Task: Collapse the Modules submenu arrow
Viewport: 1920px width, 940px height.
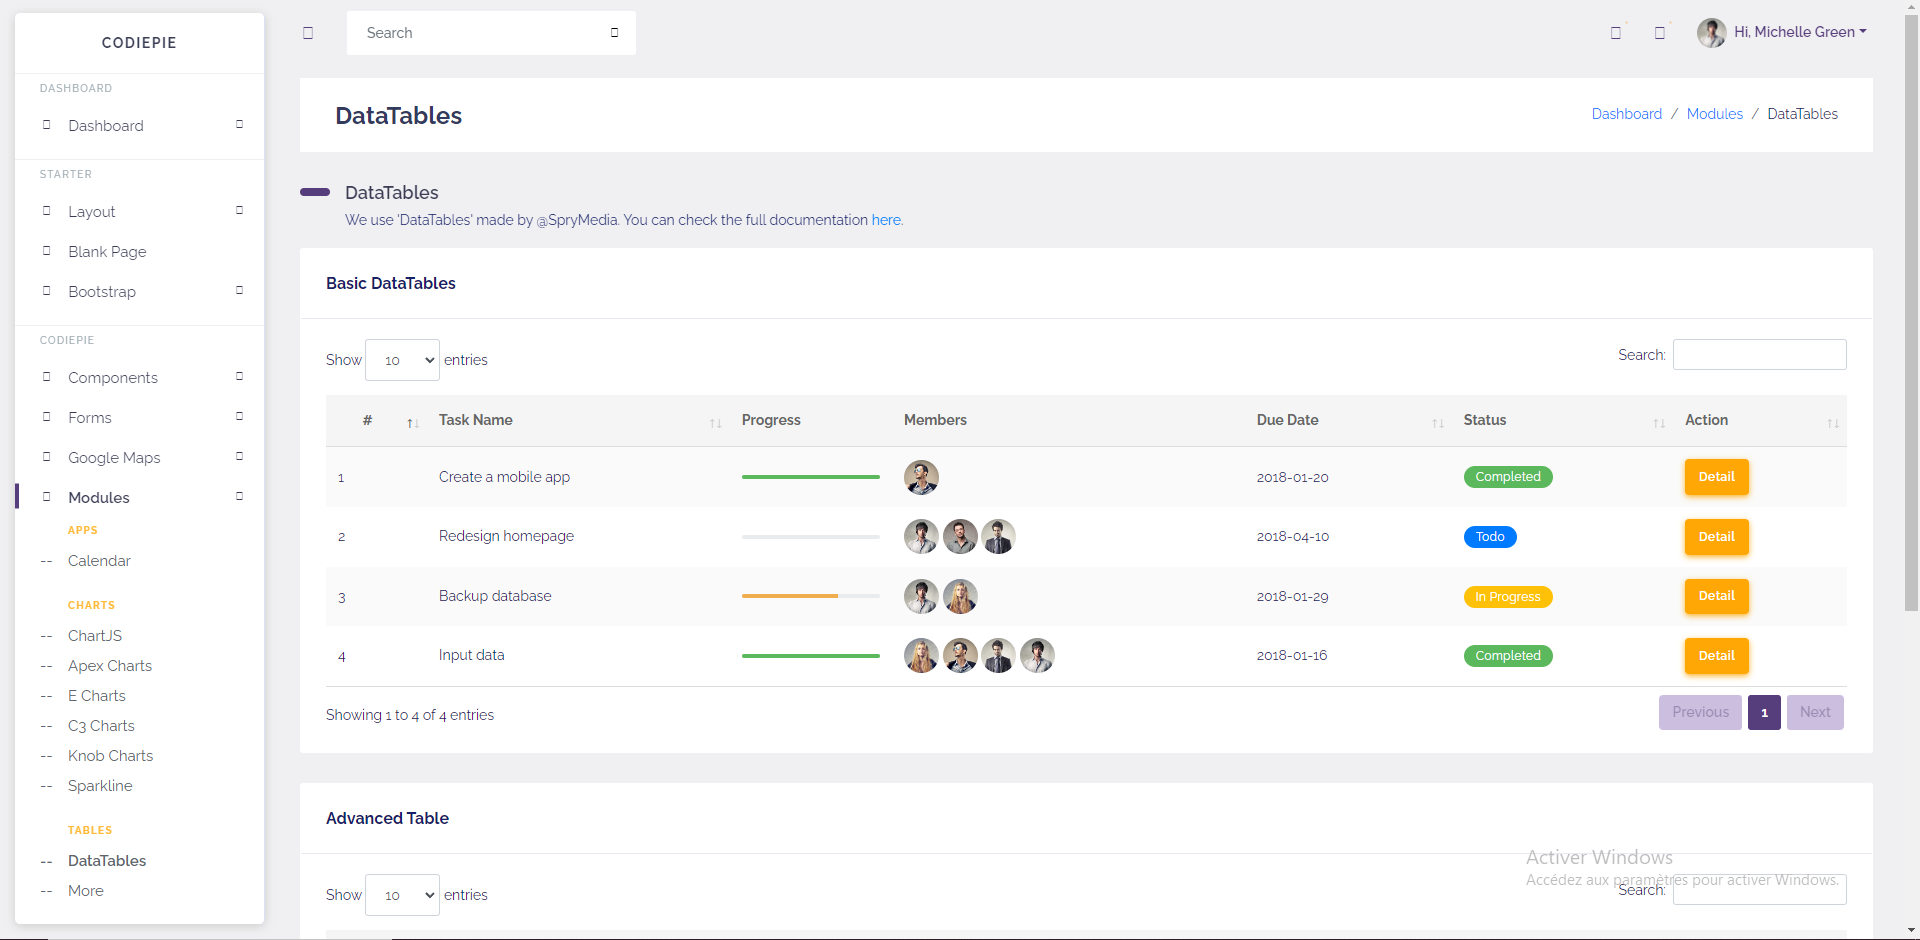Action: [239, 497]
